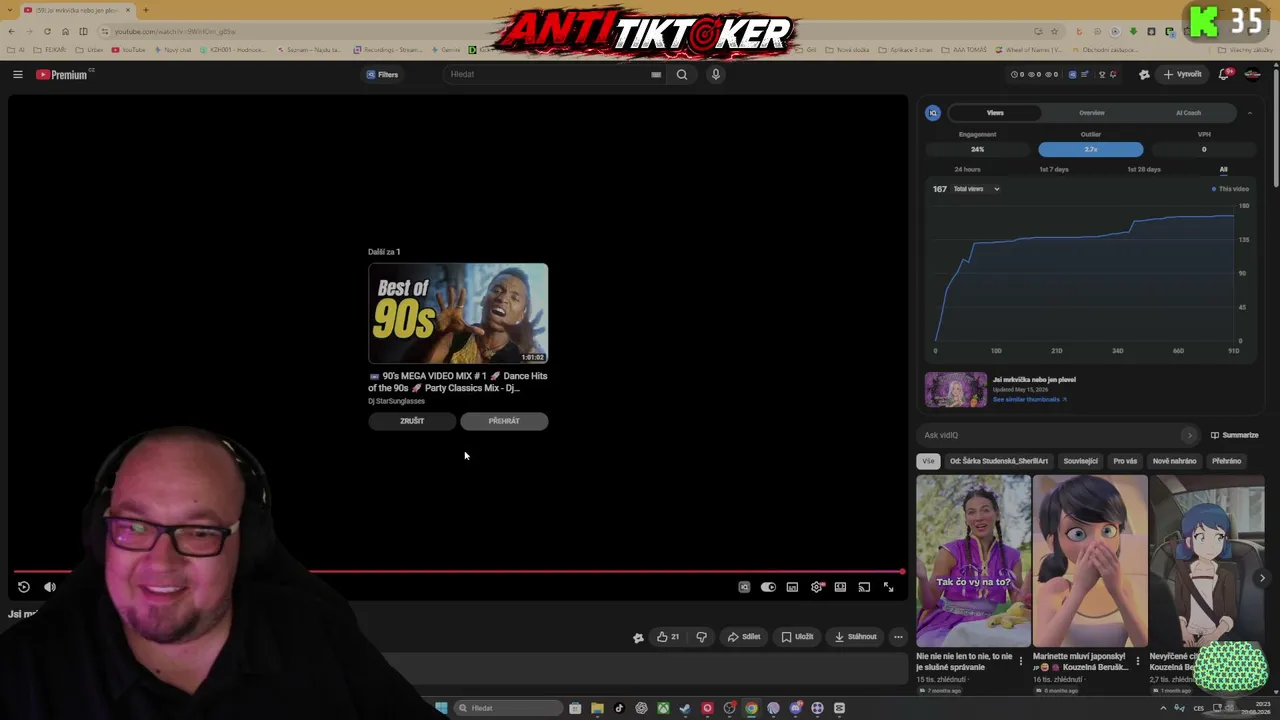
Task: Select the 24 hours time range
Action: pos(967,169)
